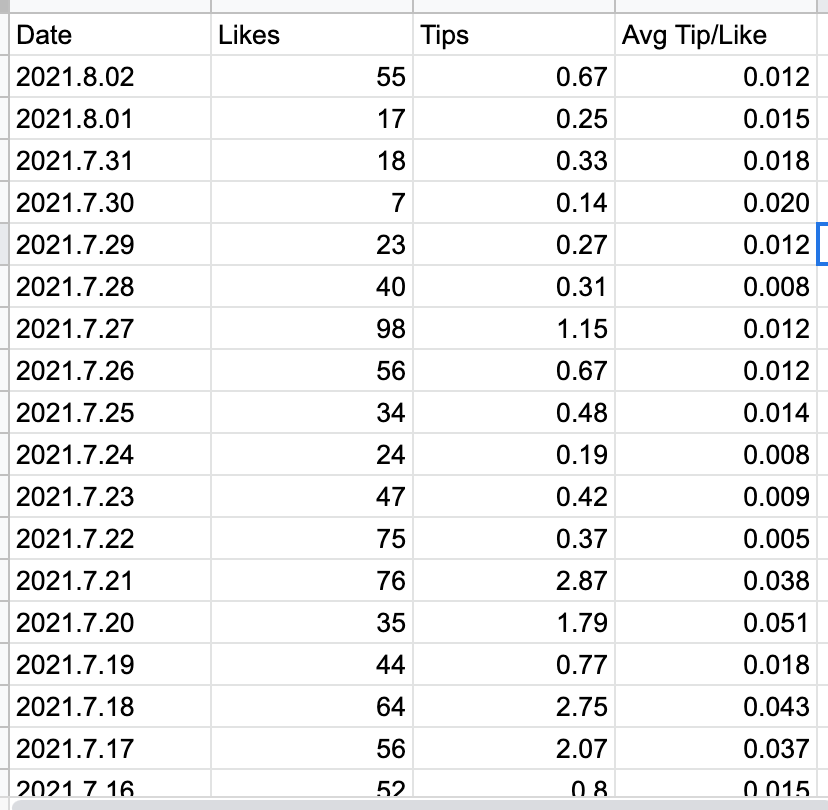This screenshot has height=810, width=828.
Task: Select the Likes header cell
Action: pyautogui.click(x=312, y=34)
